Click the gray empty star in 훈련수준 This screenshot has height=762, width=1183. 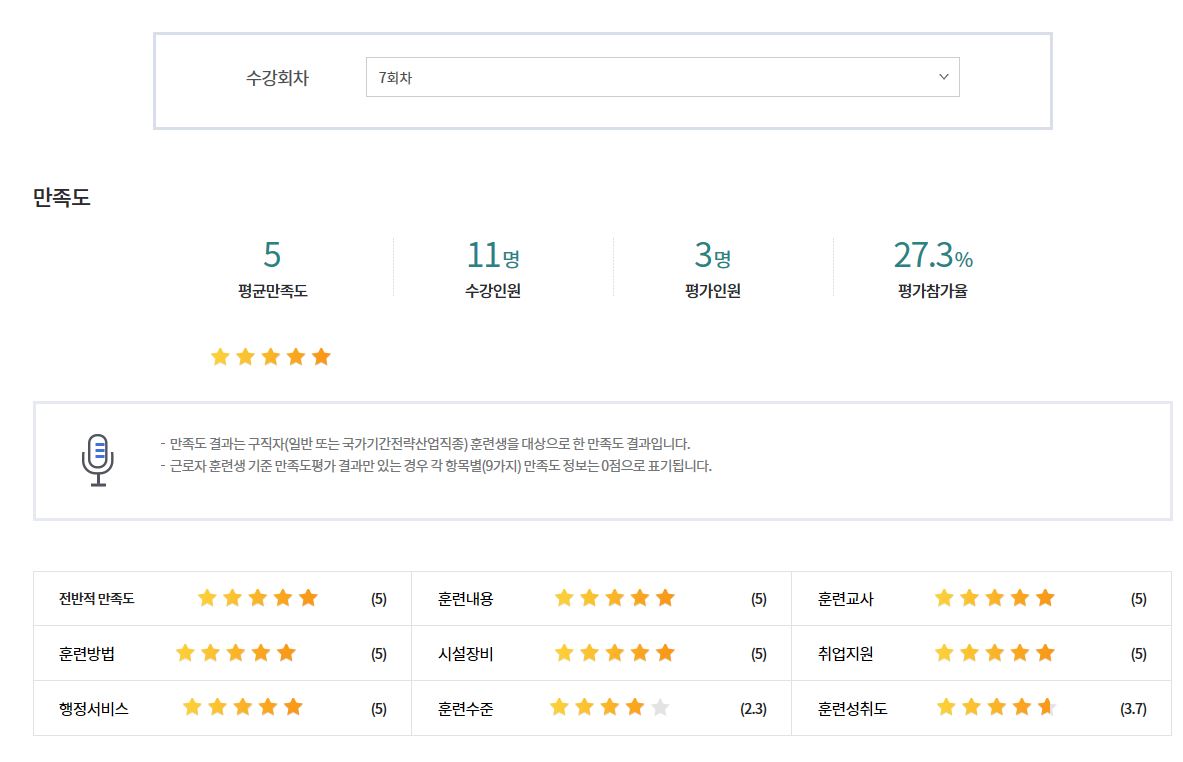(660, 708)
